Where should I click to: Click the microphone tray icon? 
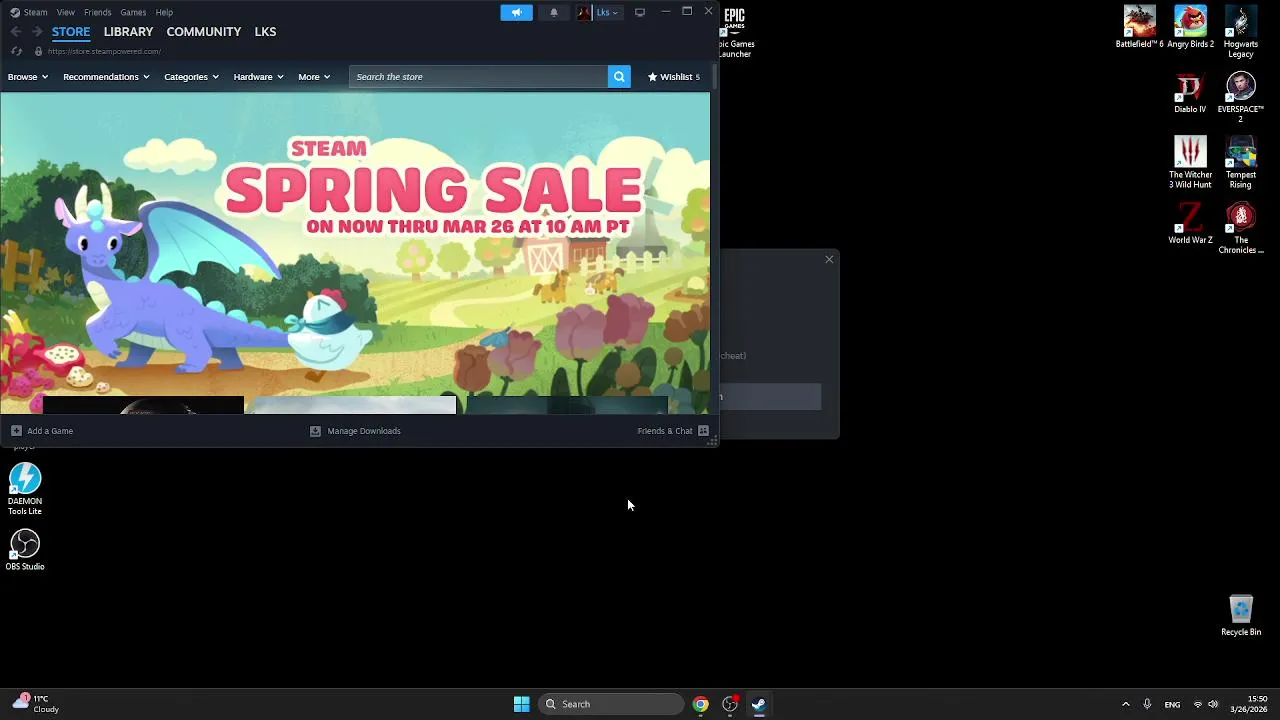1147,704
